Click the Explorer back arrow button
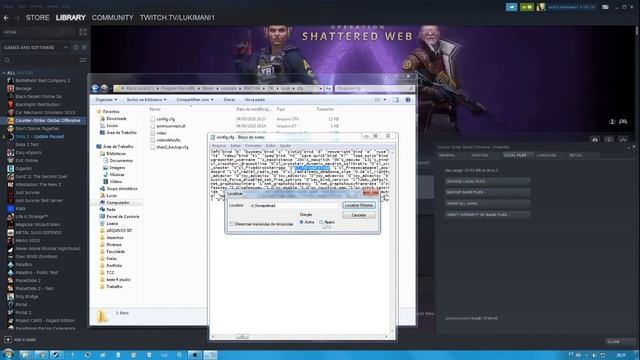640x360 pixels. tap(95, 88)
